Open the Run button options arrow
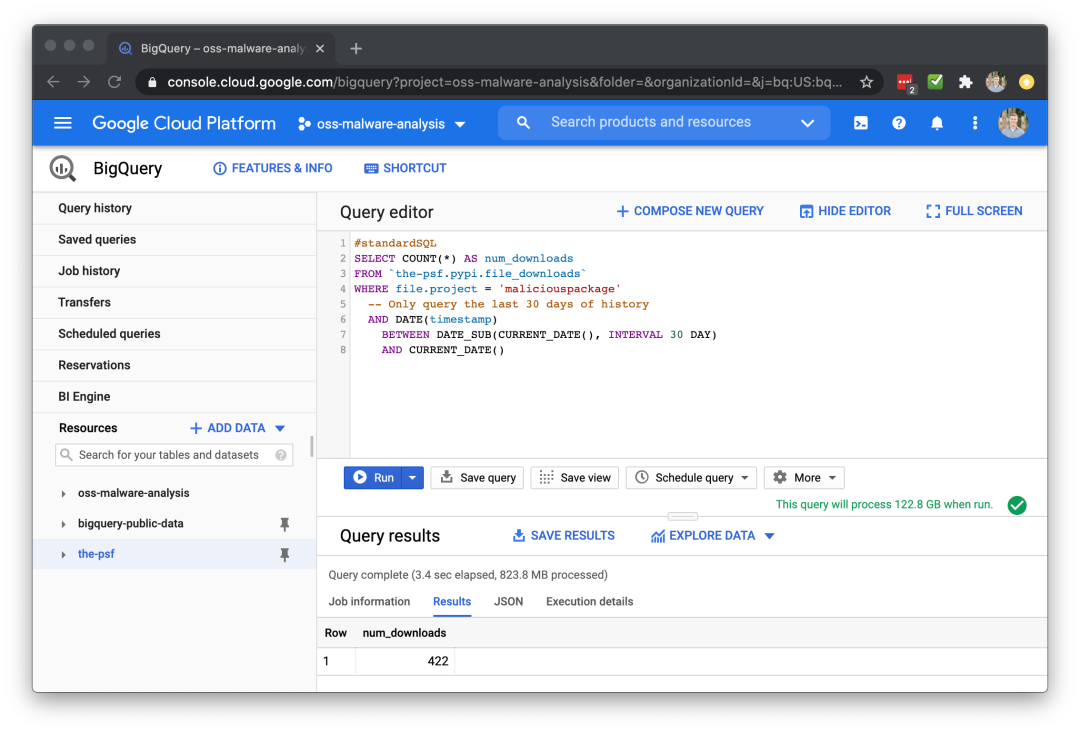The height and width of the screenshot is (732, 1080). tap(412, 478)
